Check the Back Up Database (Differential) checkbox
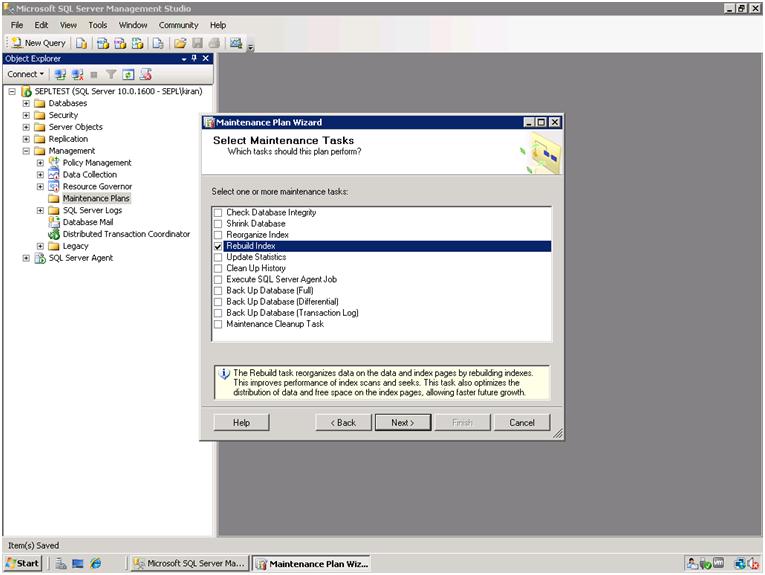Screen dimensions: 765x575 [218, 302]
